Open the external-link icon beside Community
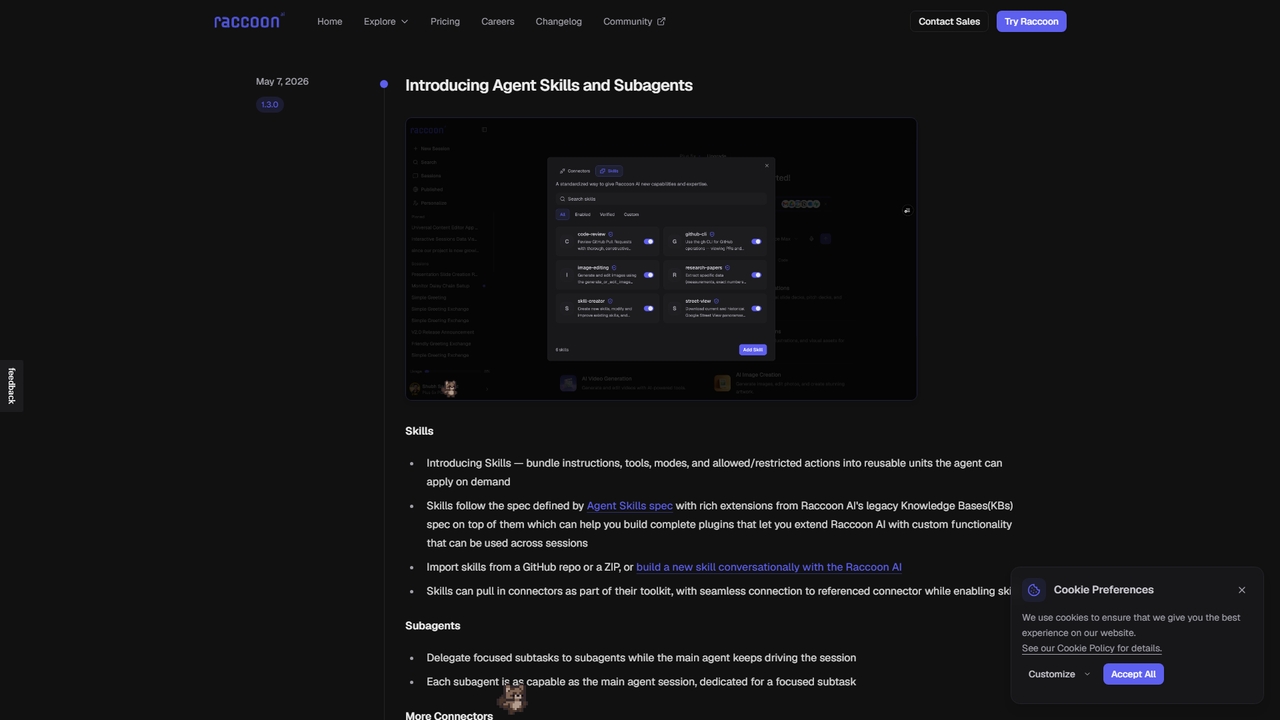This screenshot has height=720, width=1280. click(661, 21)
